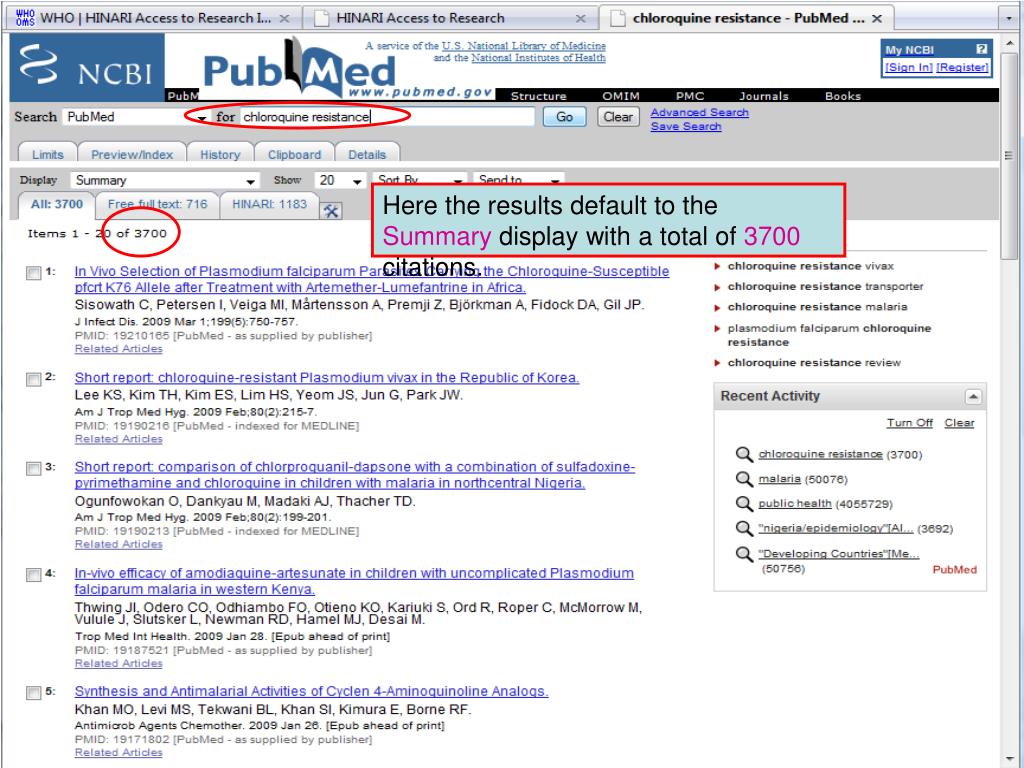Click the Register link
Screen dimensions: 1024x768
coord(962,67)
